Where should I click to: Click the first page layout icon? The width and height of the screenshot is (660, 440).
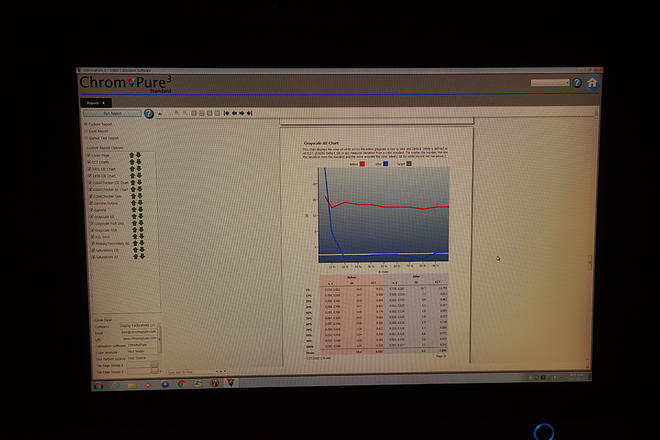tap(194, 113)
